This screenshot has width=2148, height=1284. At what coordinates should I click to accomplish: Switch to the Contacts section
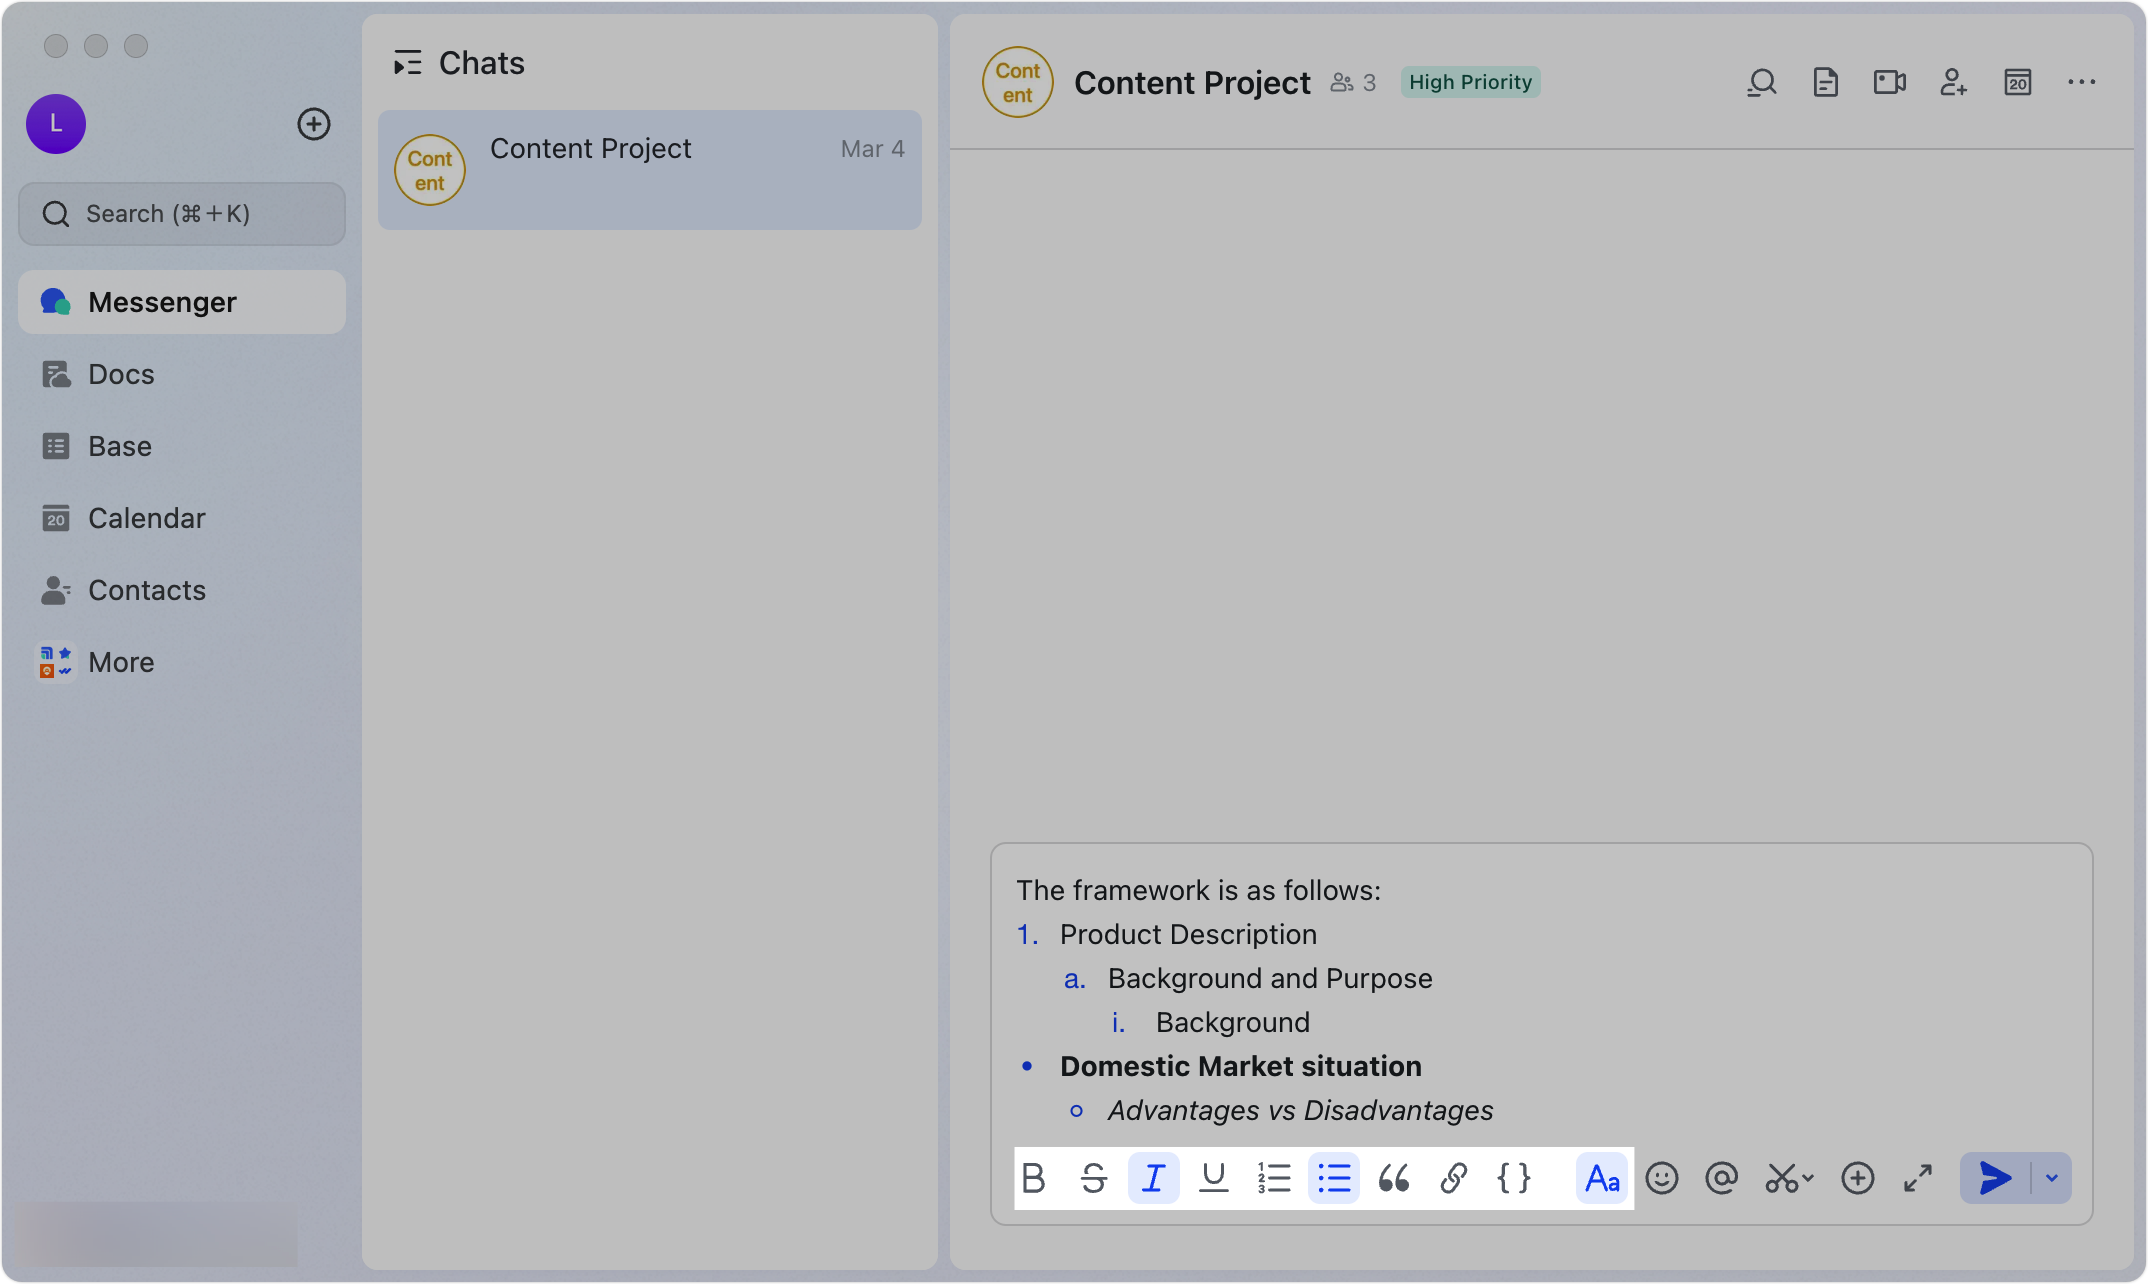point(147,590)
